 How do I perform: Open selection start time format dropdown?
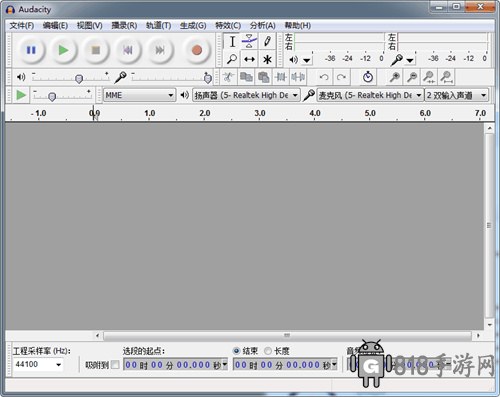click(225, 364)
